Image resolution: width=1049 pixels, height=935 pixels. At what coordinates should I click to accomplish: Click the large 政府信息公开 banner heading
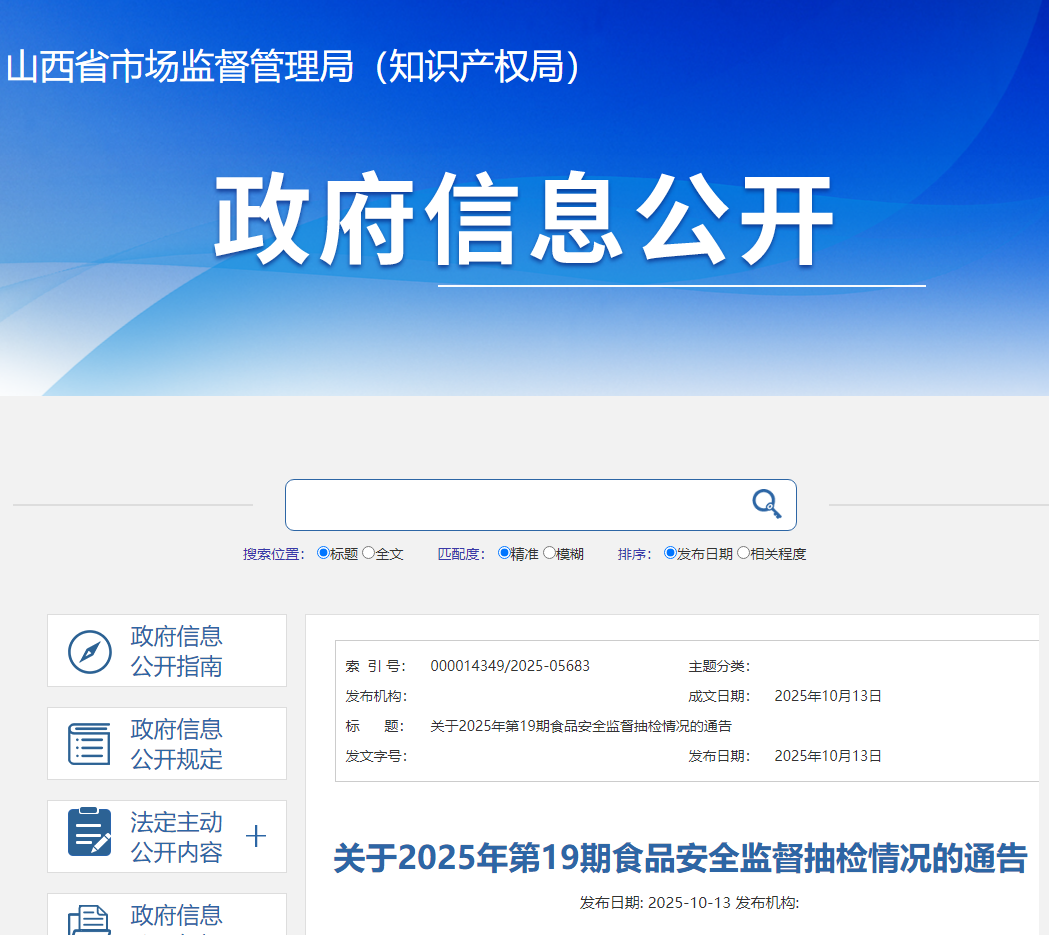[524, 222]
